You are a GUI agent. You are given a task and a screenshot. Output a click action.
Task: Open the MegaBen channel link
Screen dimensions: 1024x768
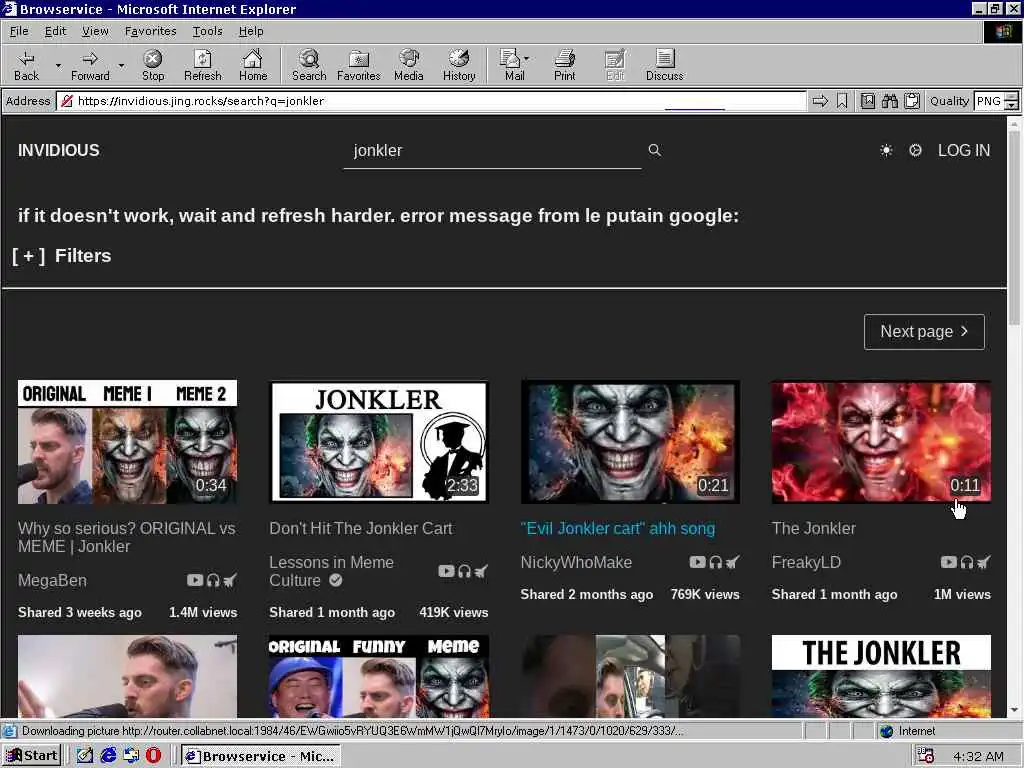point(52,580)
